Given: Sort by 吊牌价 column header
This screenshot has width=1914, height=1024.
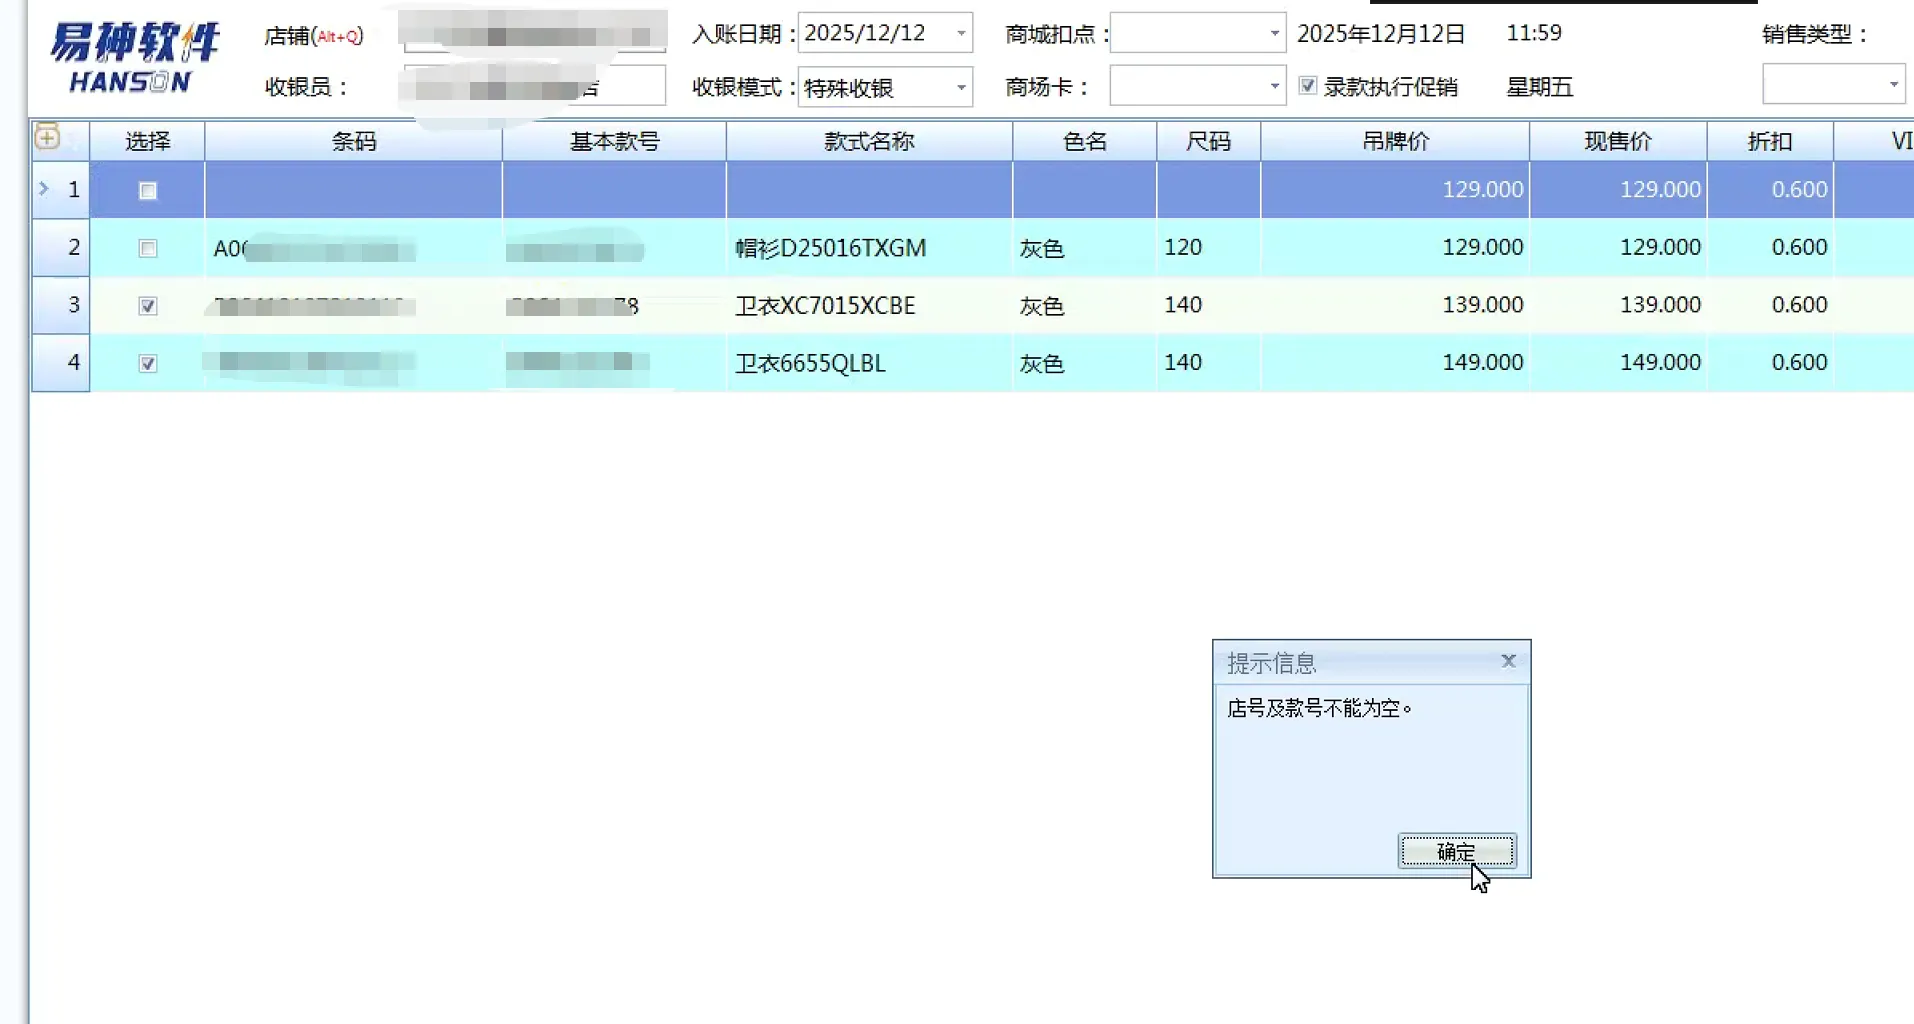Looking at the screenshot, I should pos(1394,141).
